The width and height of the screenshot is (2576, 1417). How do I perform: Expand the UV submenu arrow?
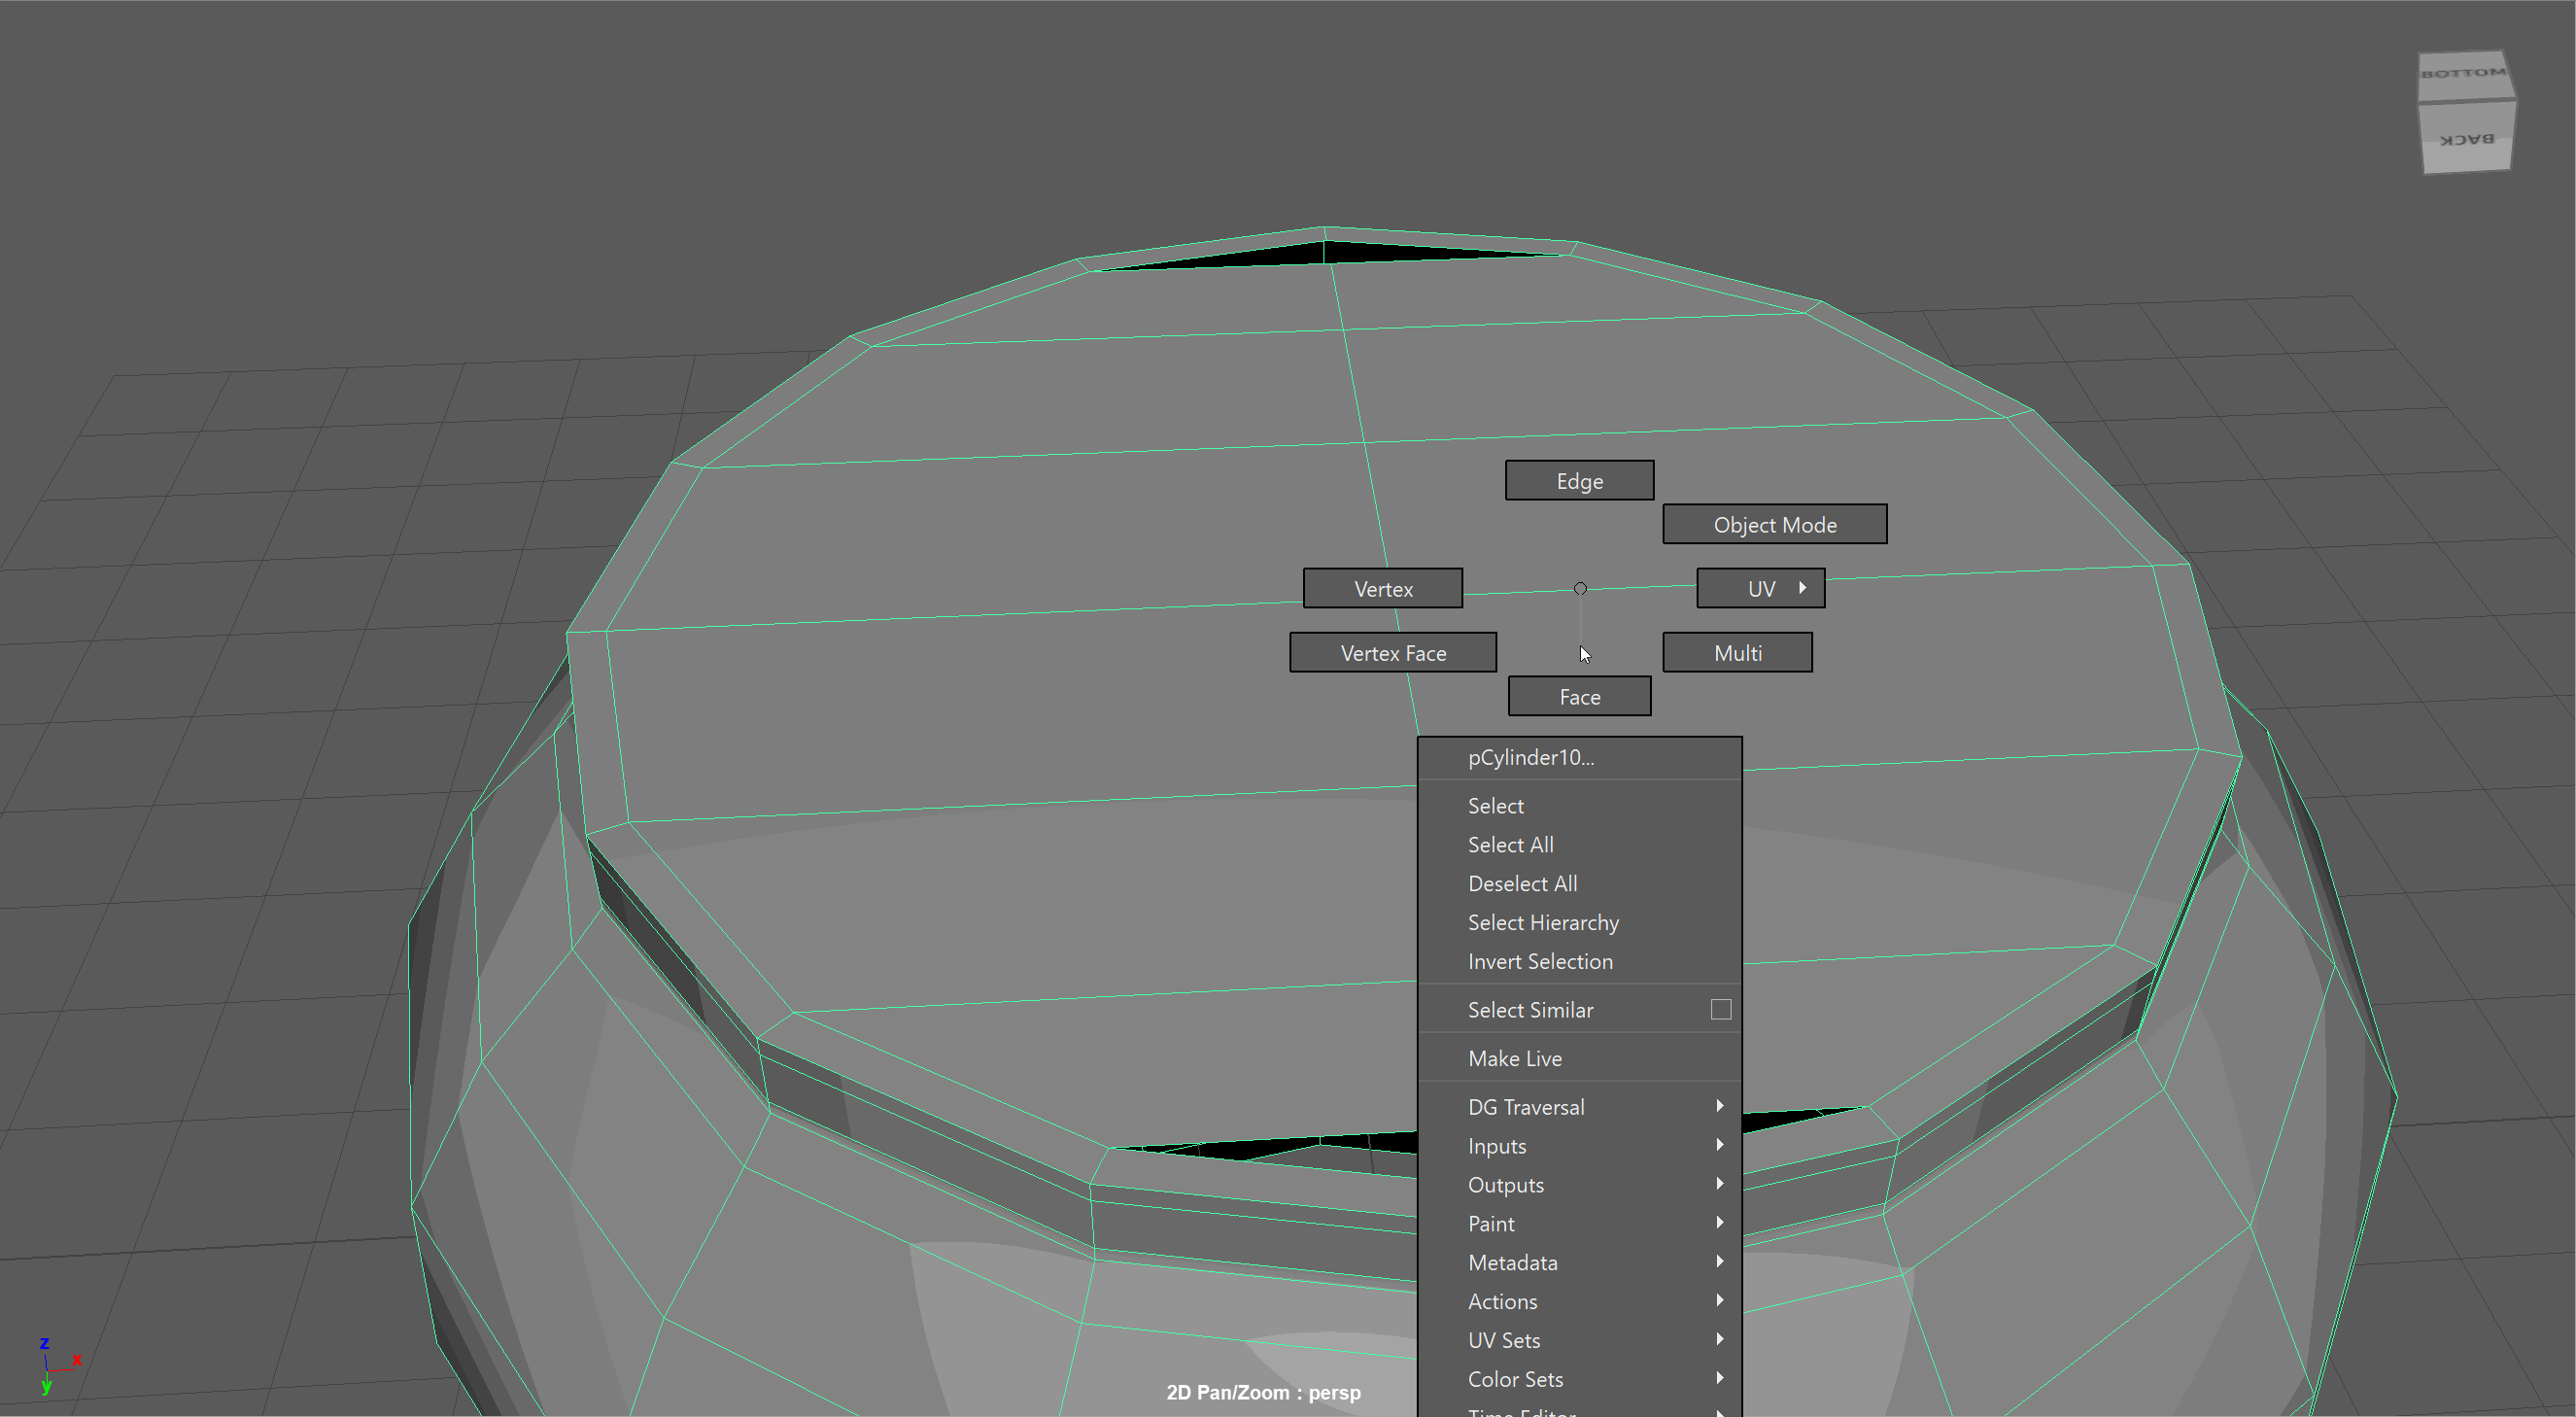point(1802,588)
